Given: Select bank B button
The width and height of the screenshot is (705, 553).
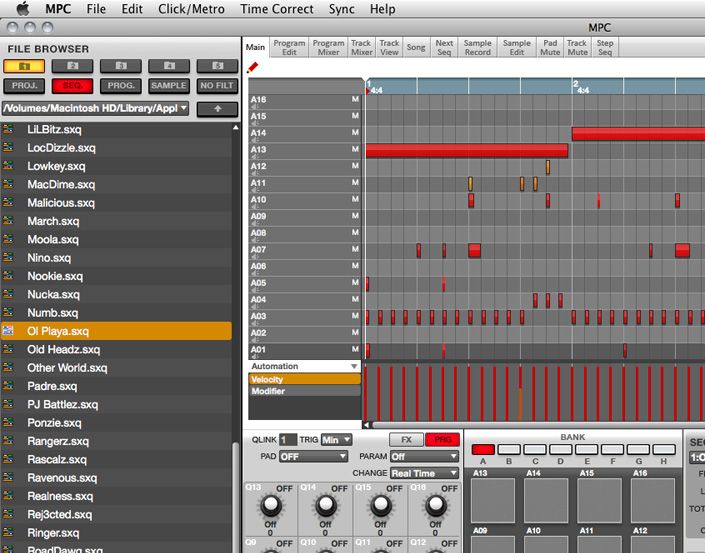Looking at the screenshot, I should click(509, 449).
